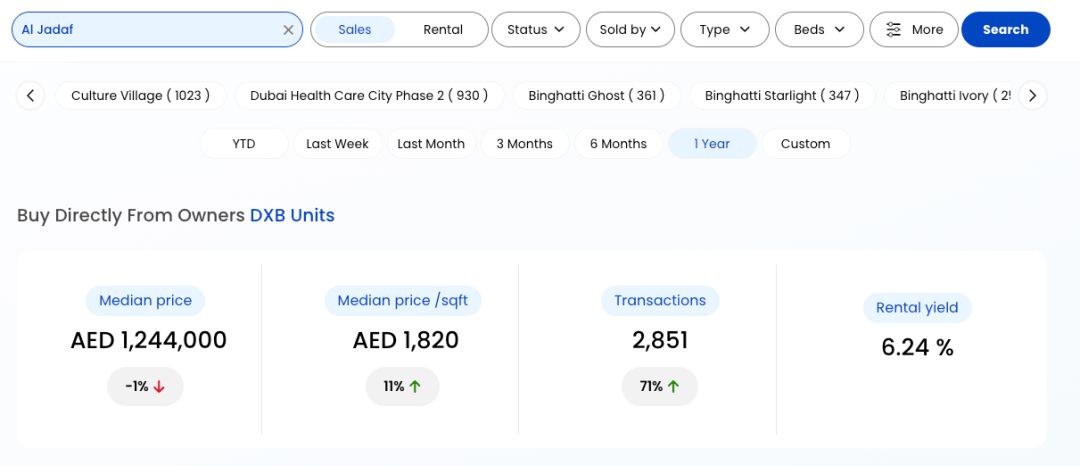Select the Custom date range option

pyautogui.click(x=805, y=144)
